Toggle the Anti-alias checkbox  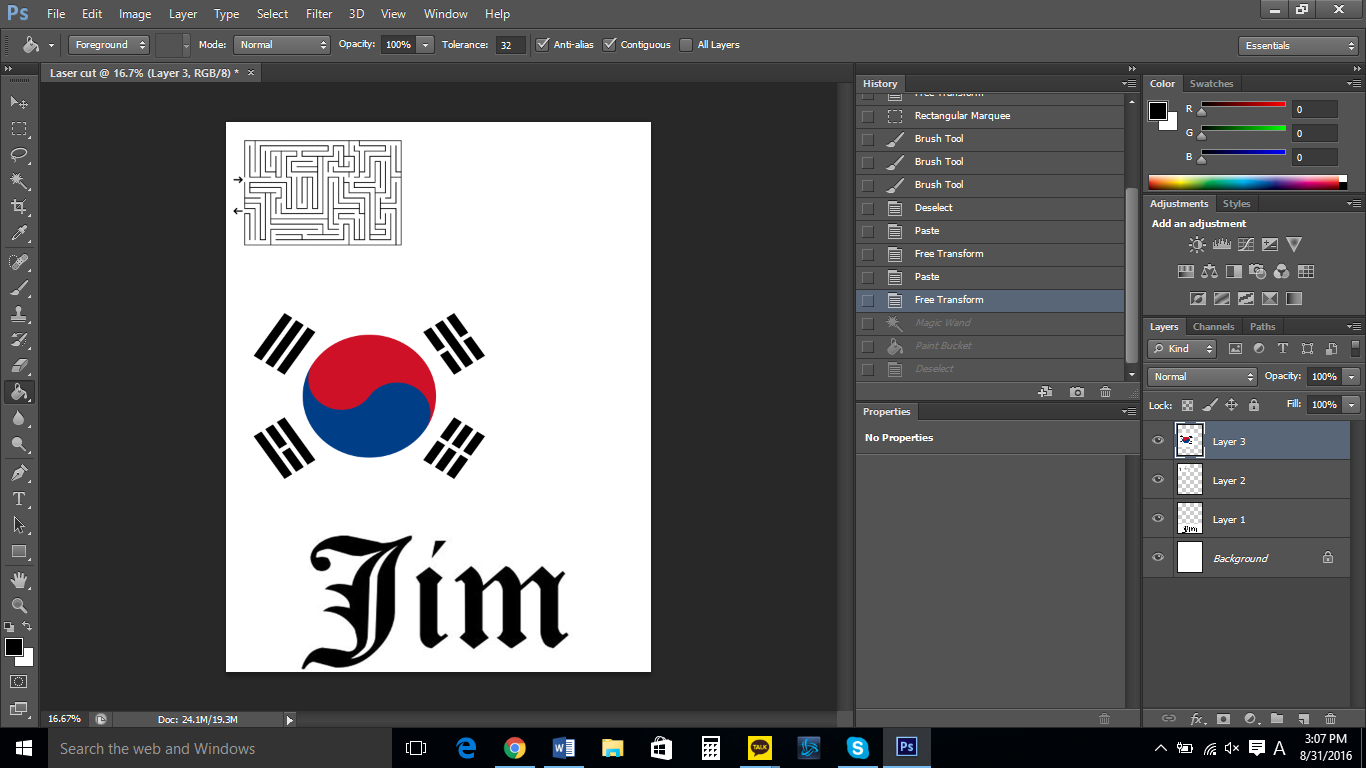coord(543,44)
